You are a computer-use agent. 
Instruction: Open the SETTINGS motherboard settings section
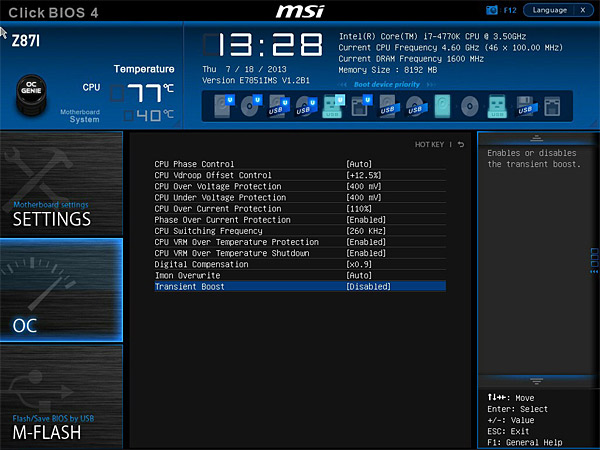point(61,184)
